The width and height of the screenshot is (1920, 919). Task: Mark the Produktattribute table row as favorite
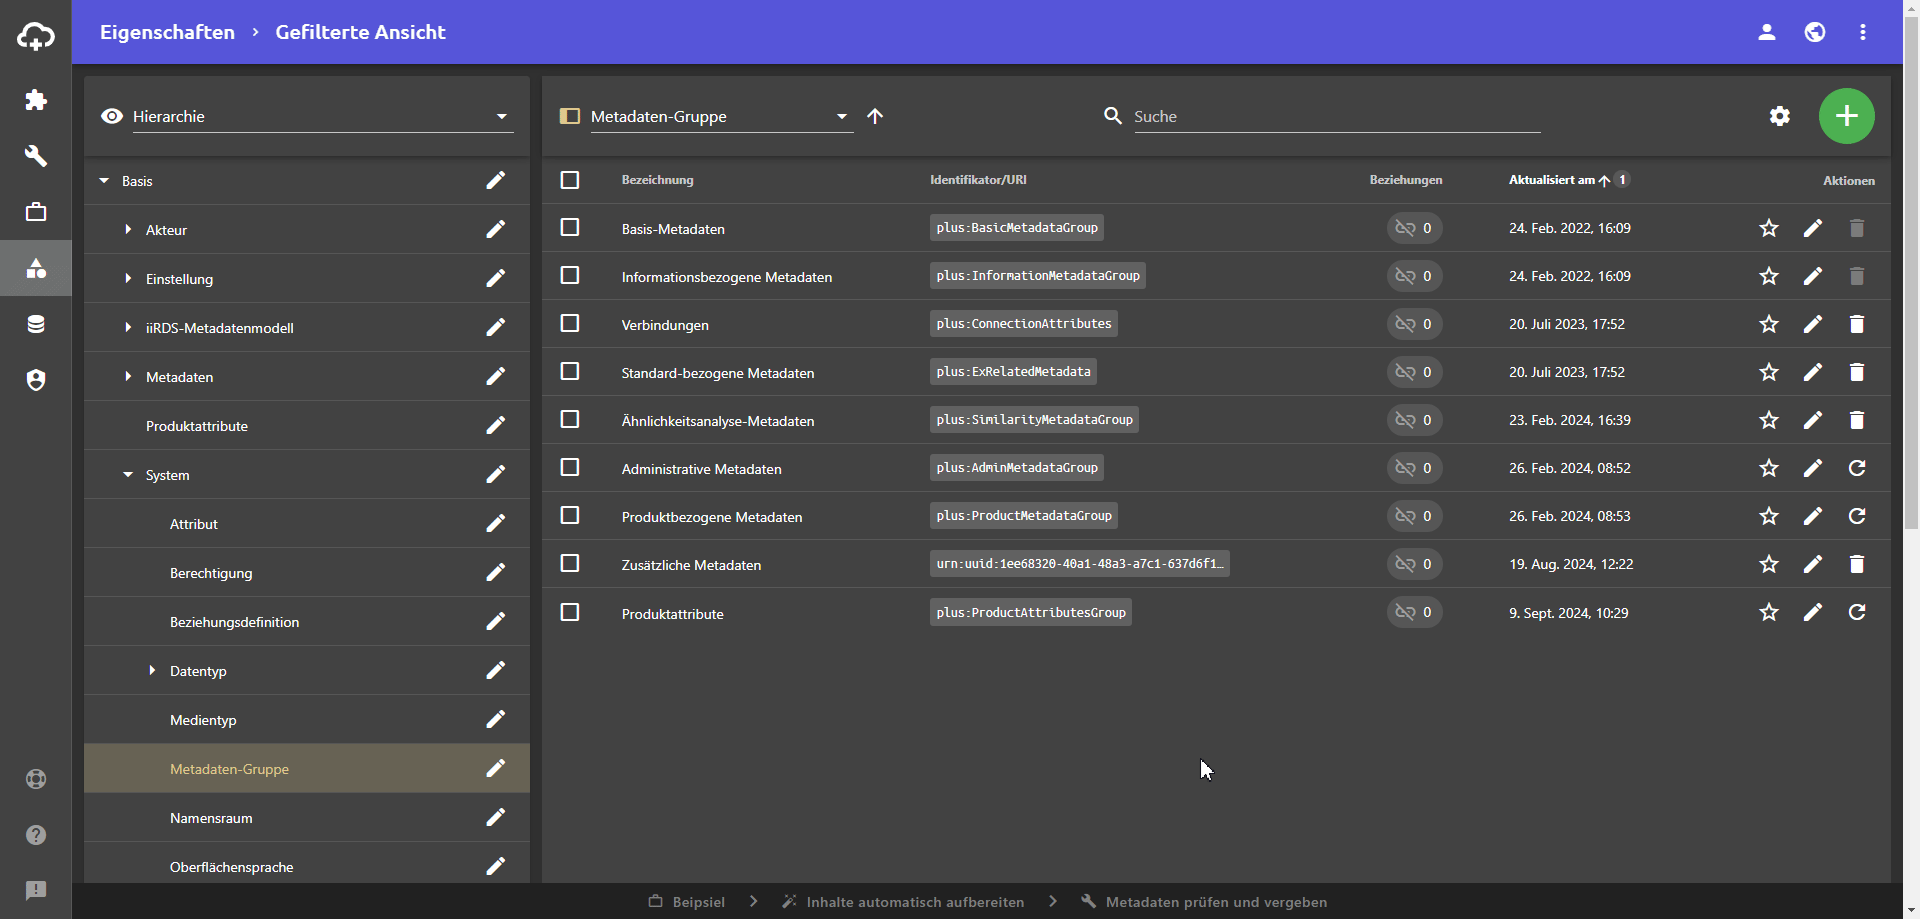point(1769,612)
